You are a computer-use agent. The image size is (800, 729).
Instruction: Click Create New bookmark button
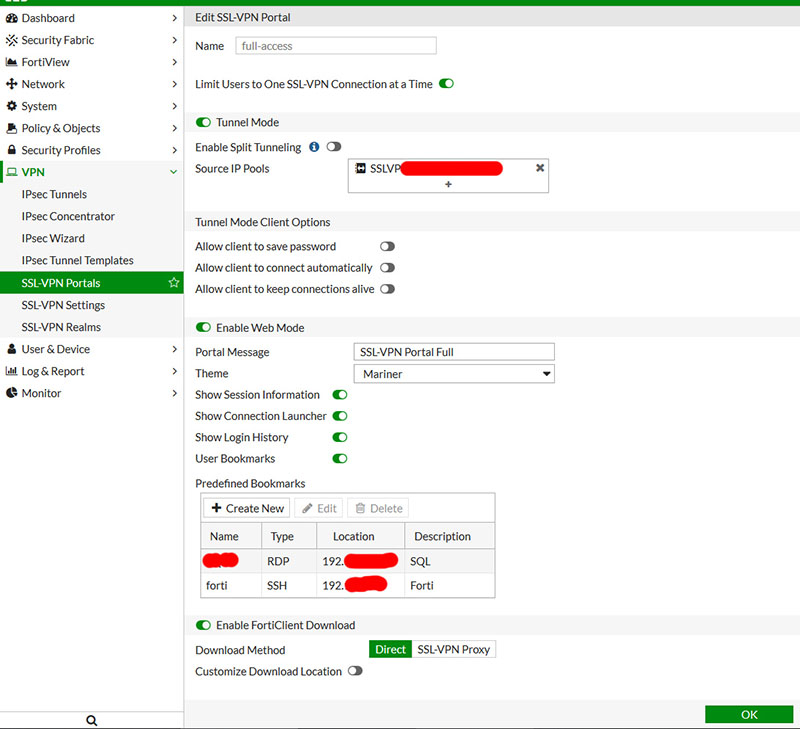[x=247, y=508]
